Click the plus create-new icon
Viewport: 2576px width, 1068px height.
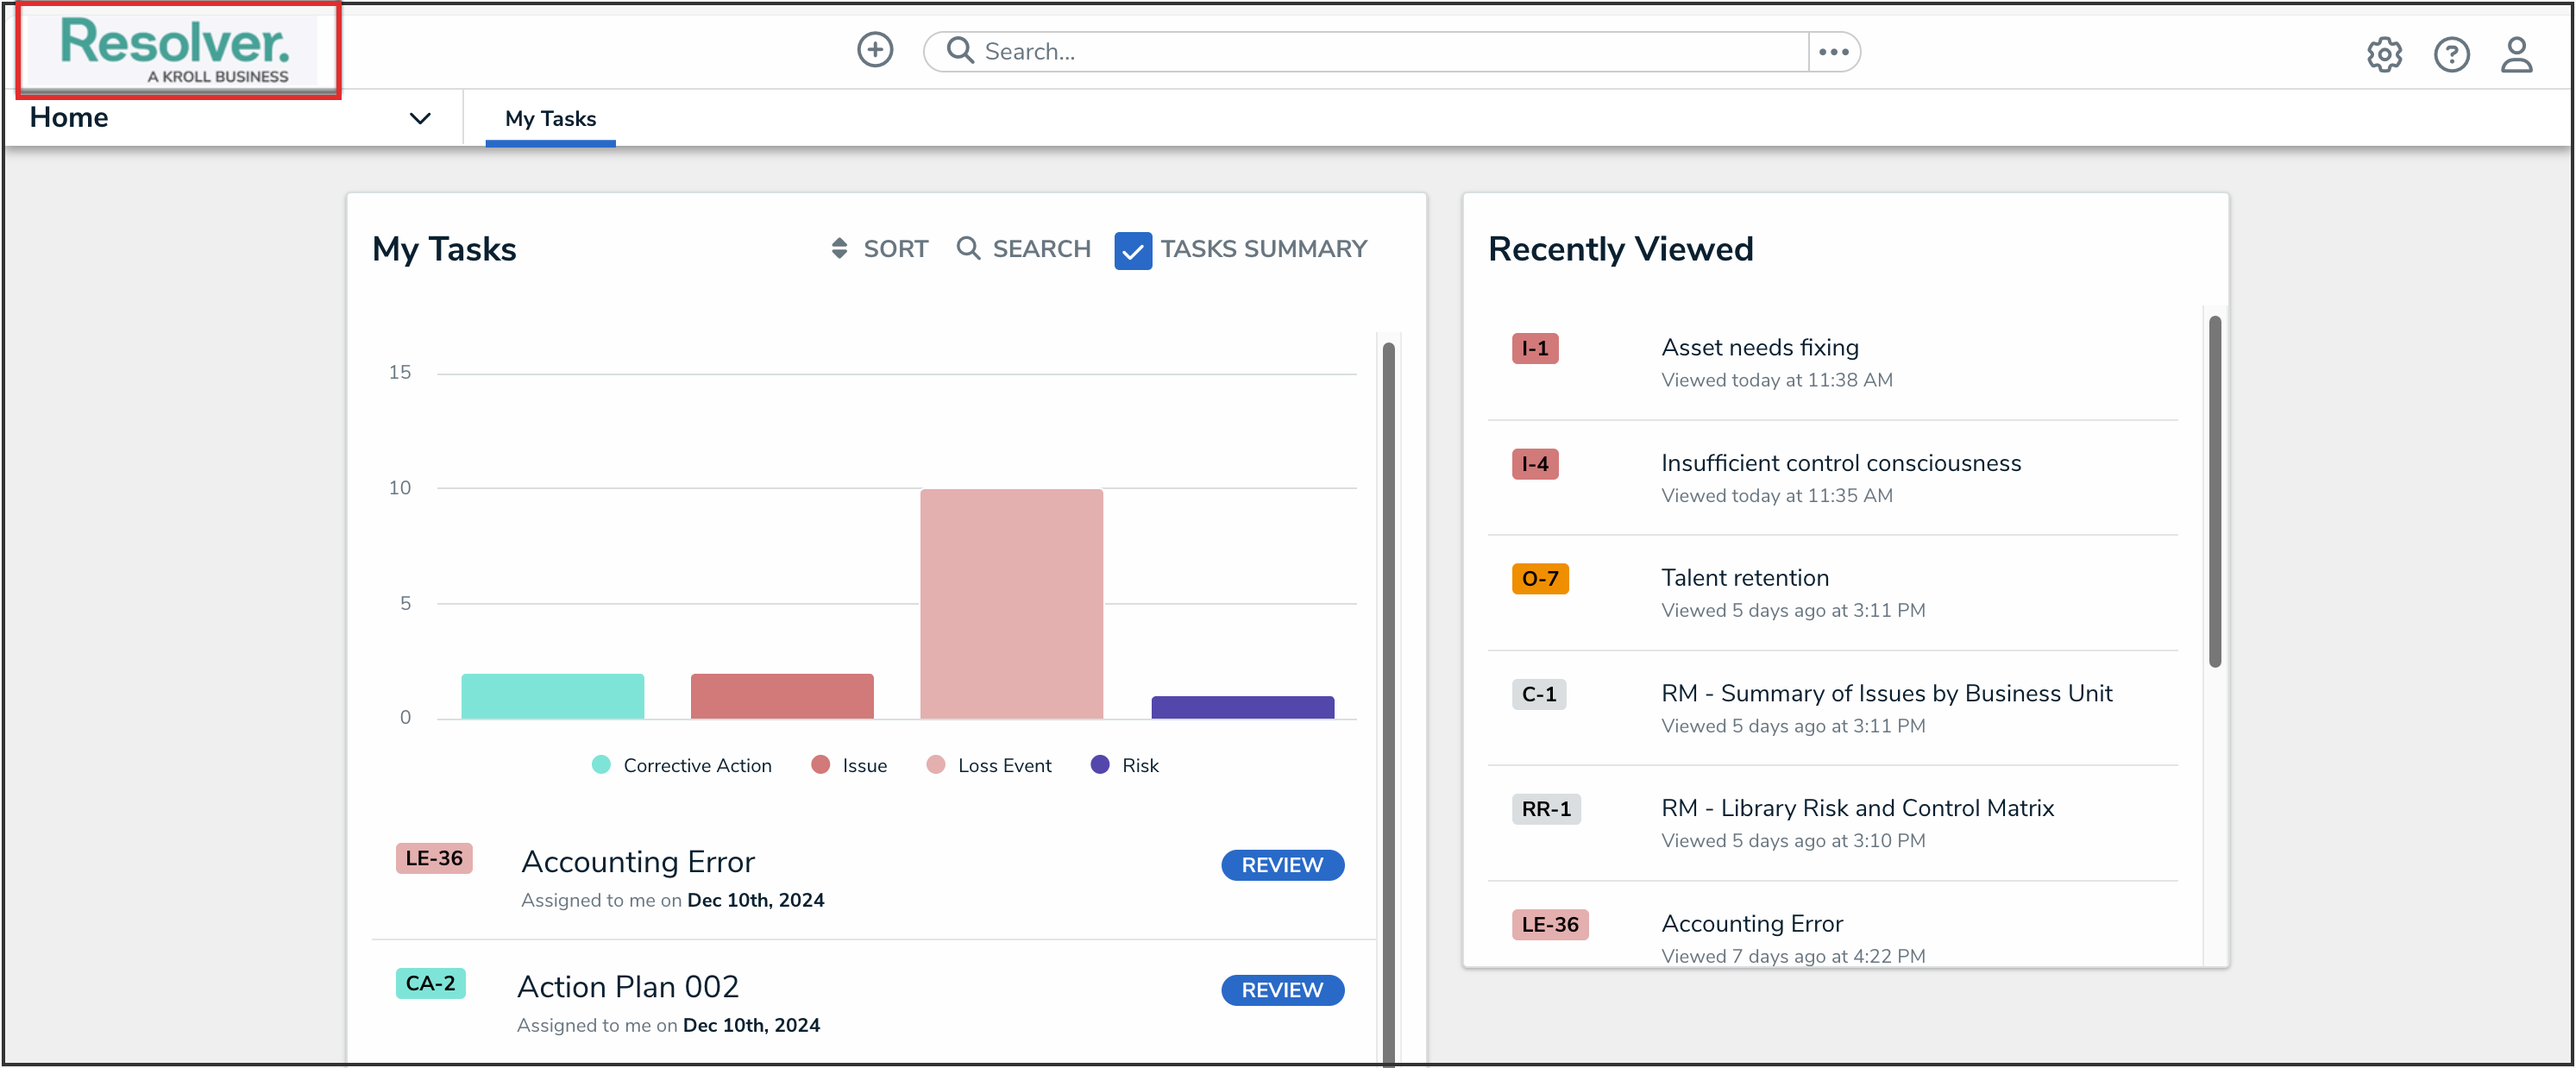[874, 50]
